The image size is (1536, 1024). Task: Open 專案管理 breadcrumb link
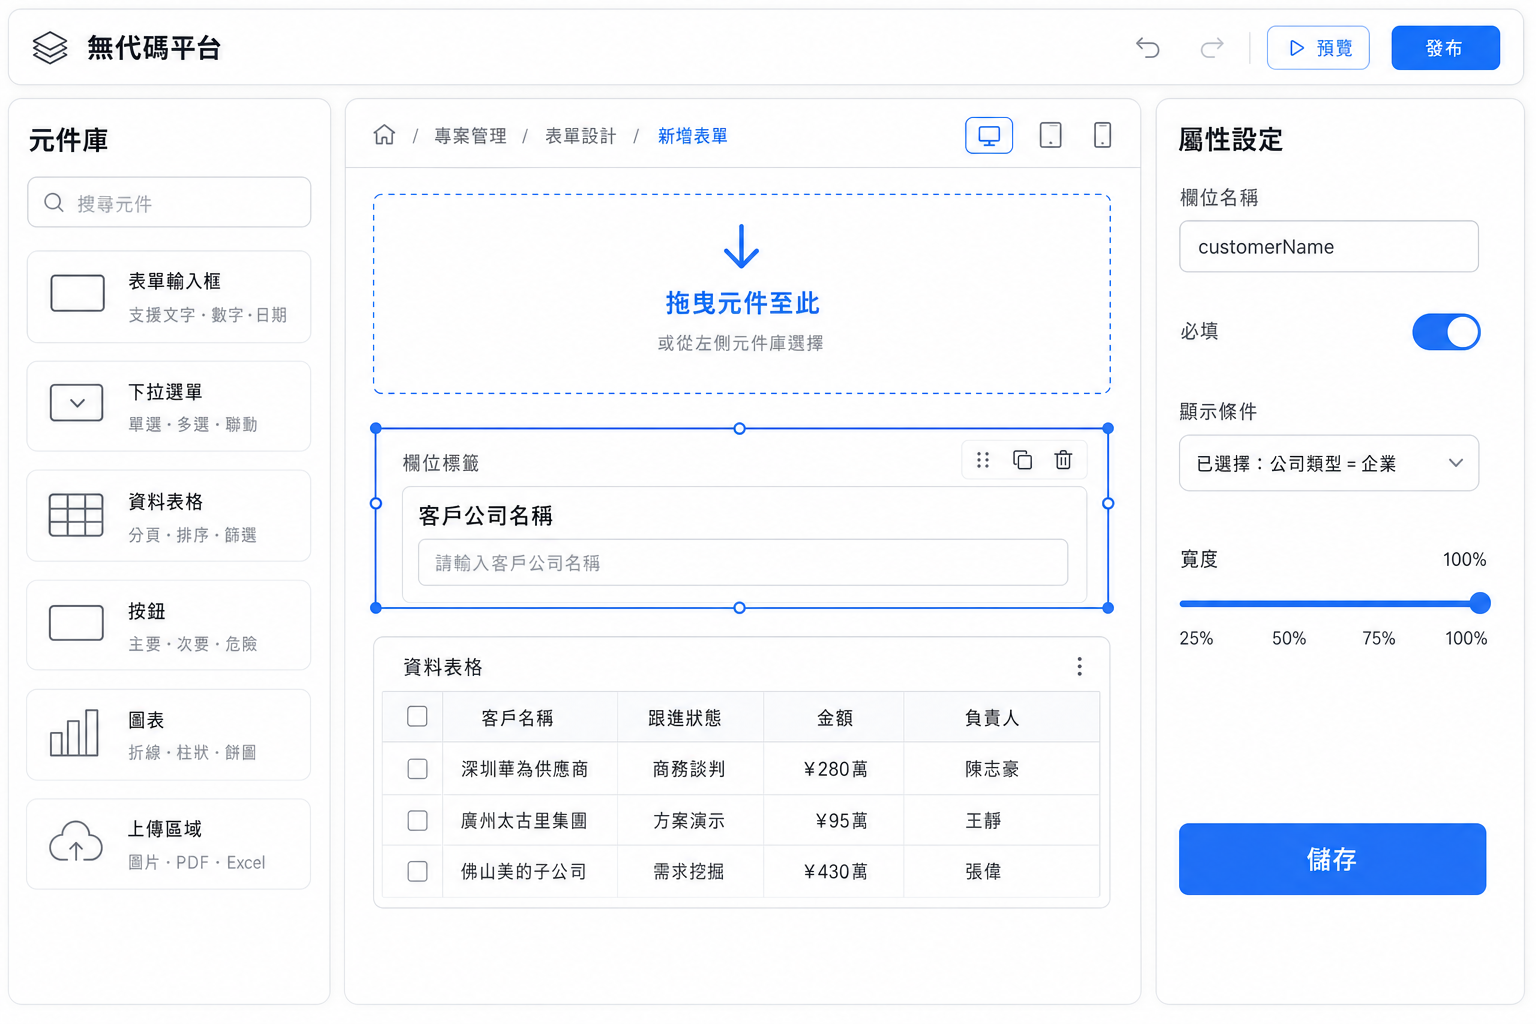point(470,136)
